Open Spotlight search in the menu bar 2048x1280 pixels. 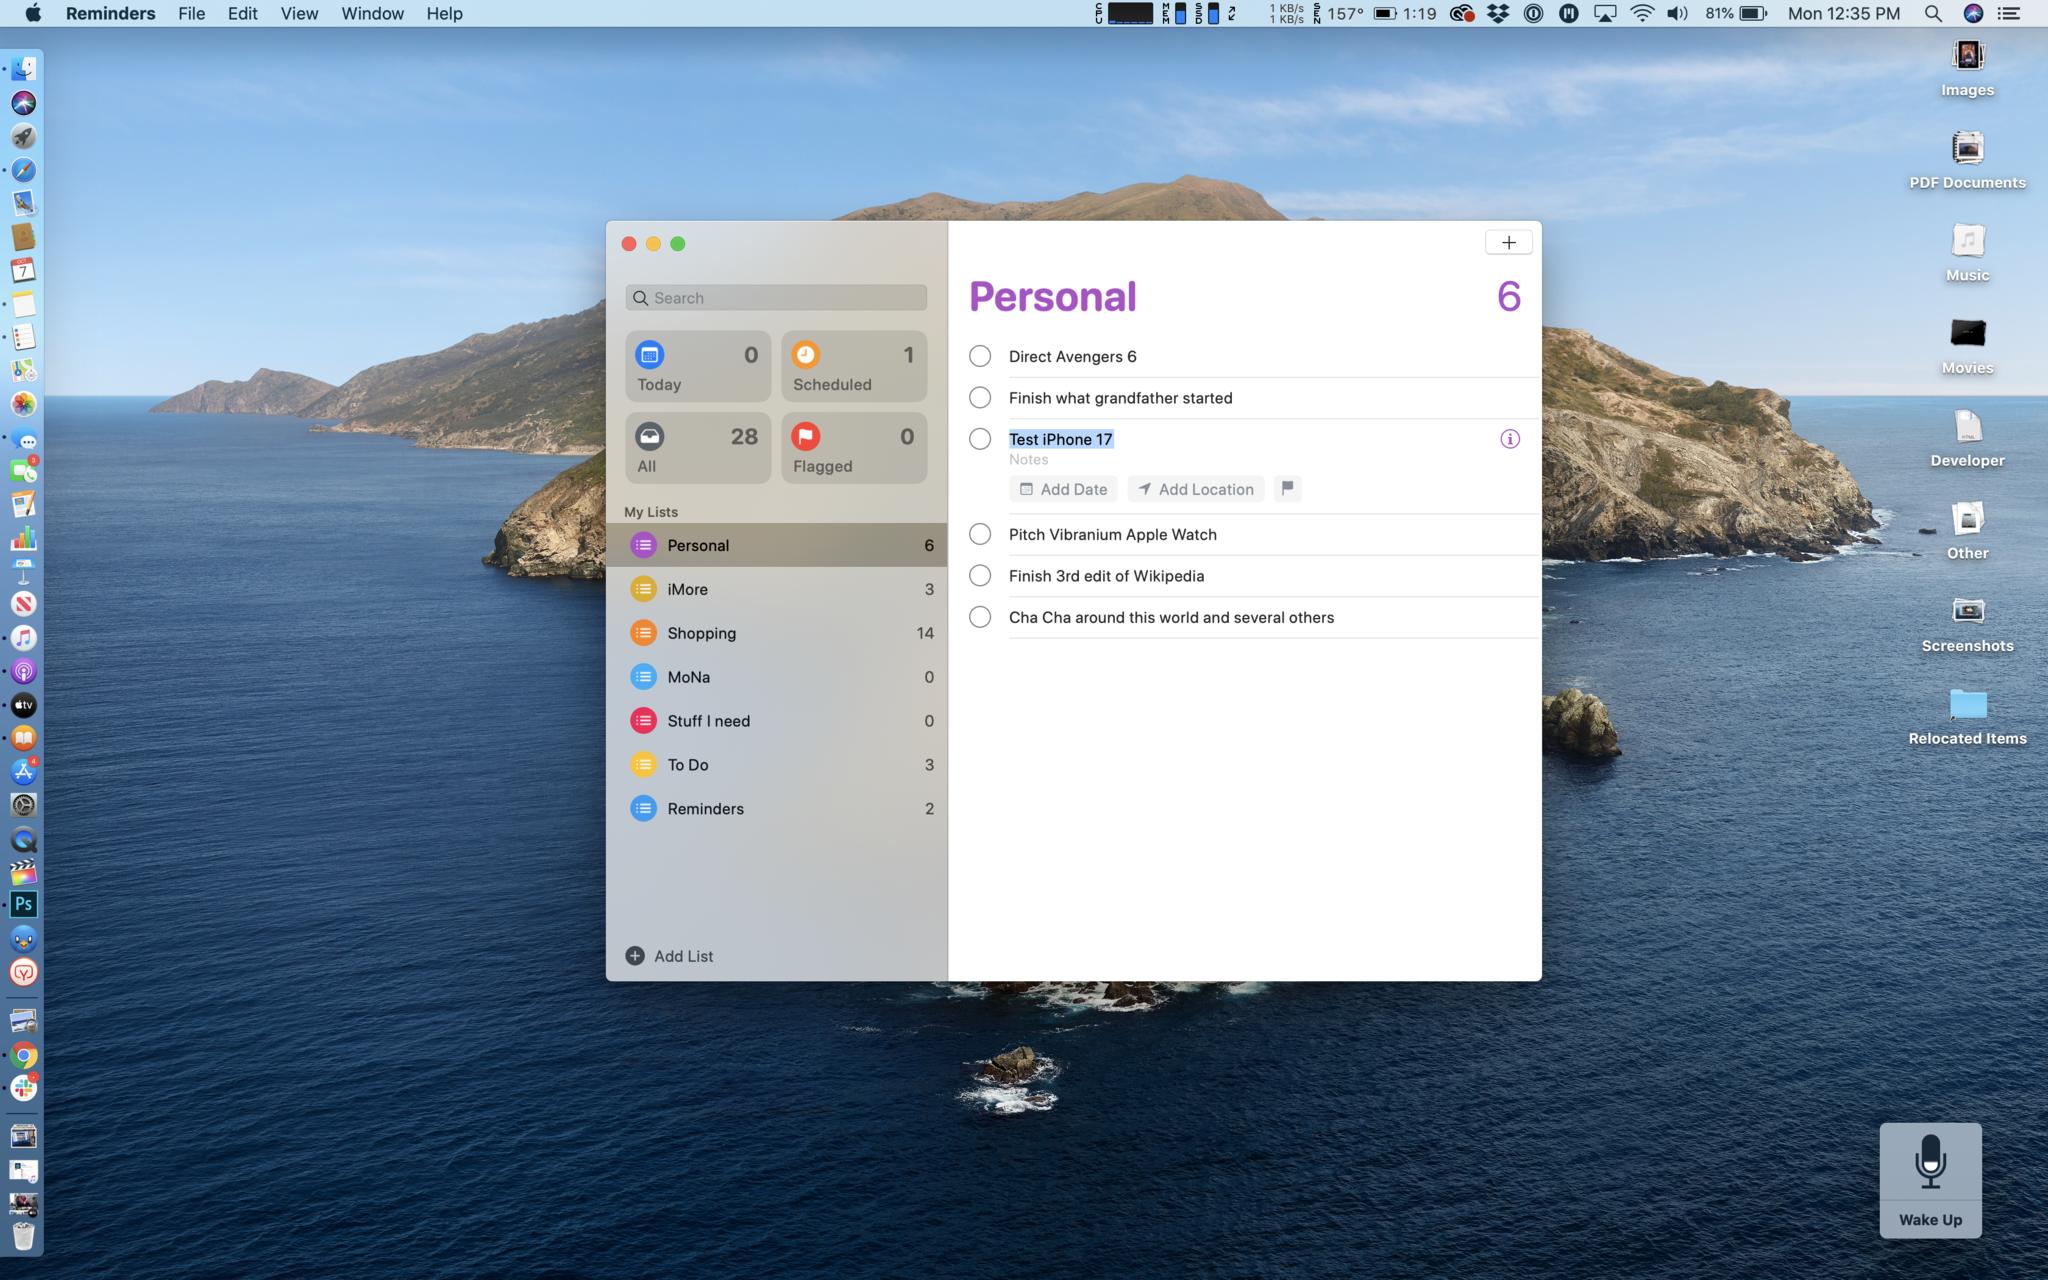click(1932, 13)
